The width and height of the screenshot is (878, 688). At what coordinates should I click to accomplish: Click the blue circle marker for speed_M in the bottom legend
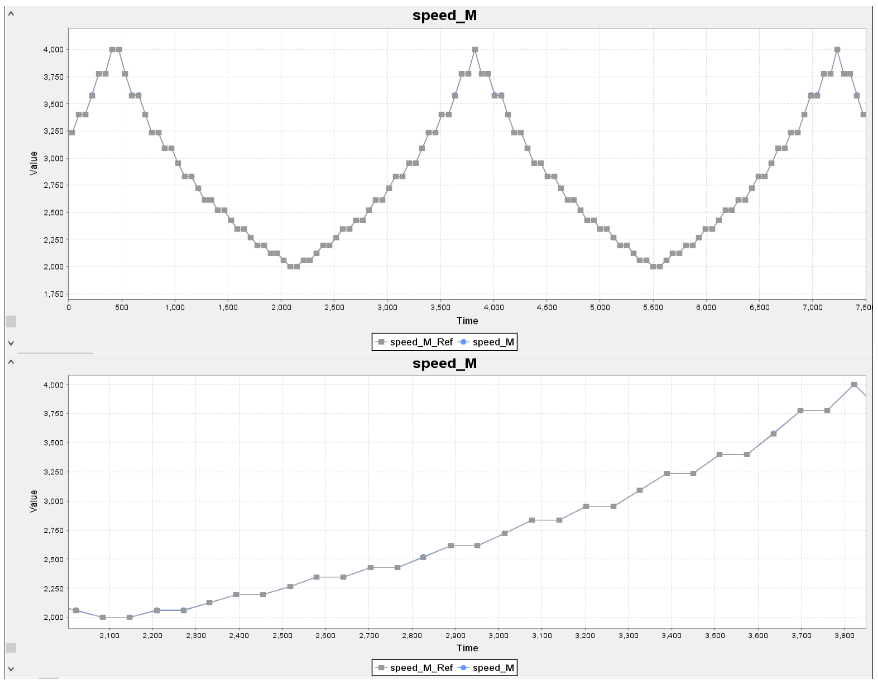(x=463, y=668)
